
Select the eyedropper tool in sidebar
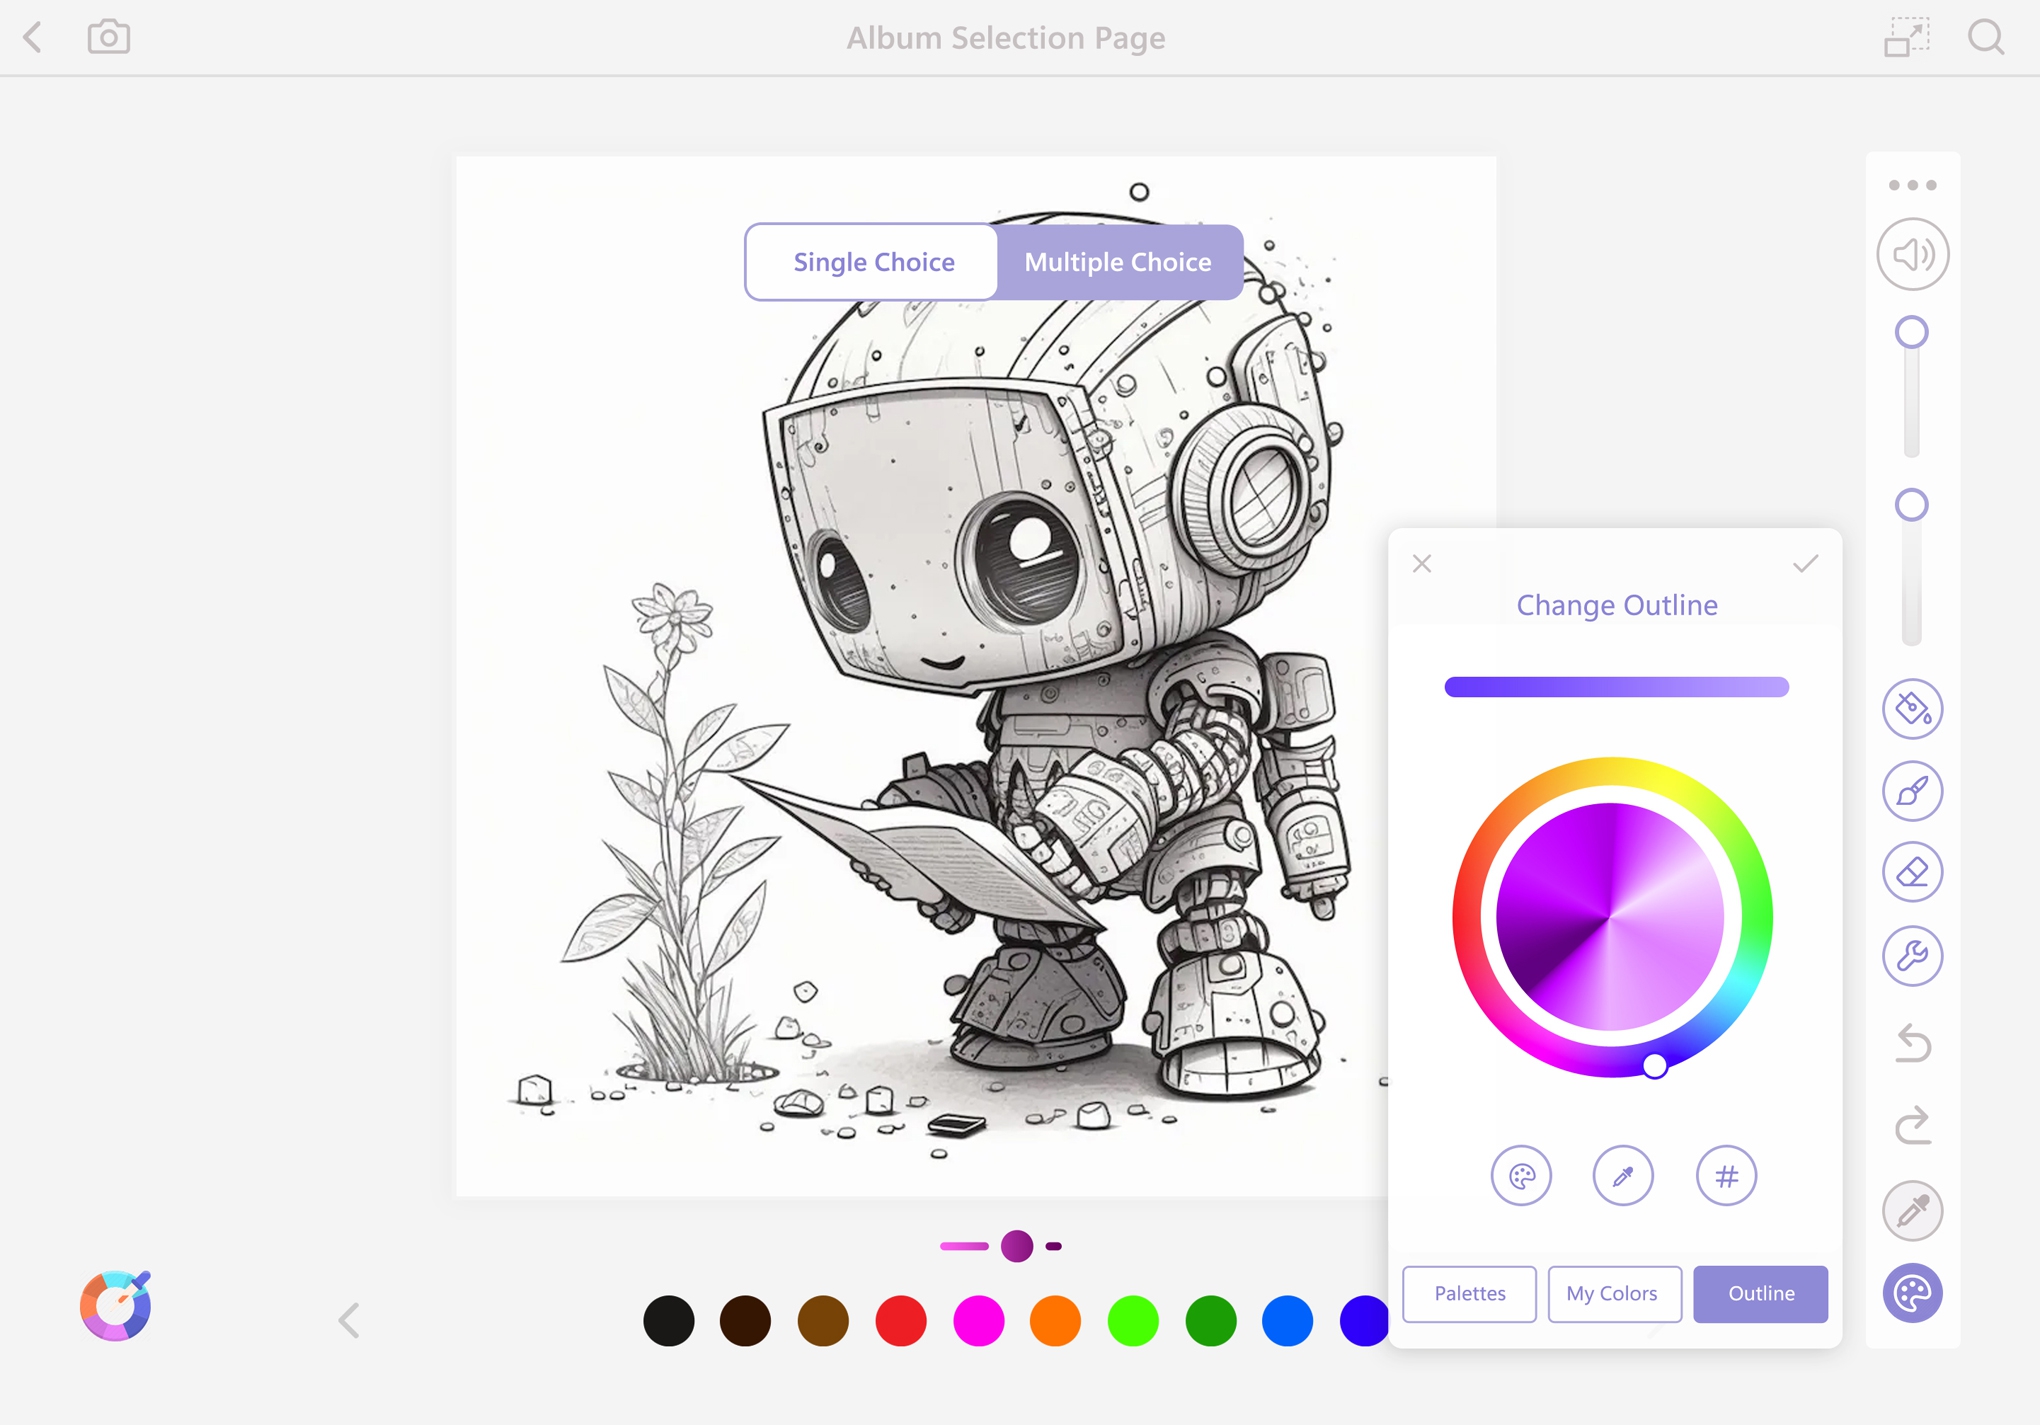[x=1912, y=1210]
